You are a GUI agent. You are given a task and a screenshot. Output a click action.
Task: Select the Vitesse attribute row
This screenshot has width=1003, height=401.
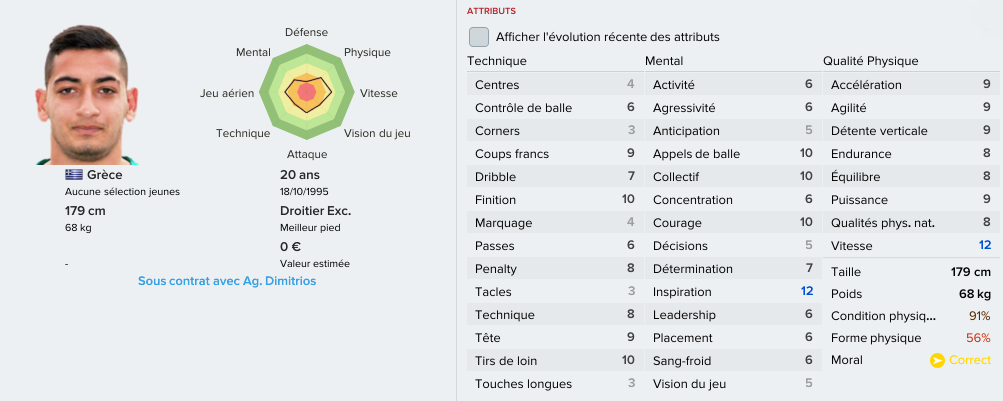(911, 246)
